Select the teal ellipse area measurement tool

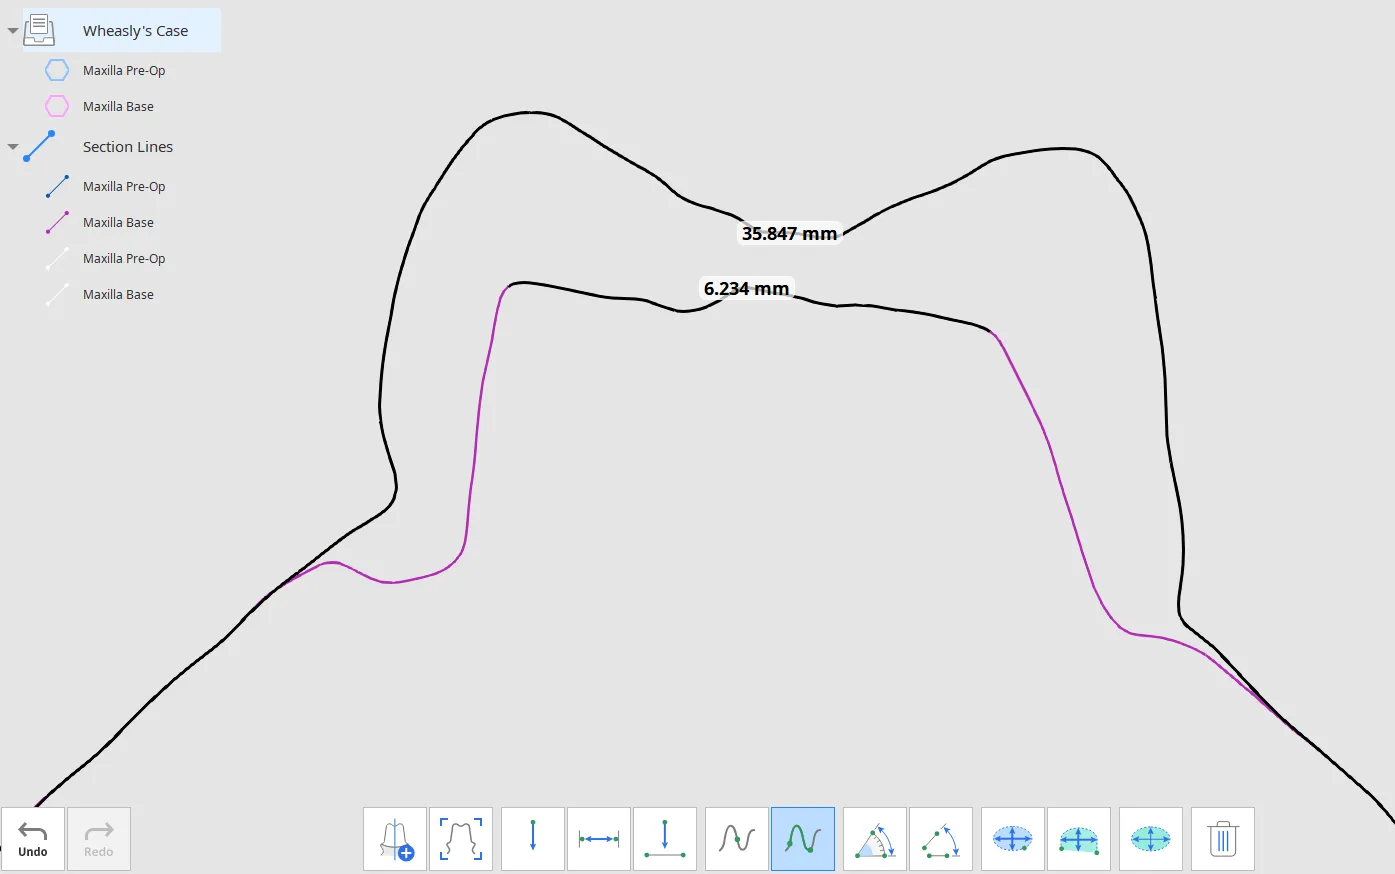pos(1151,839)
